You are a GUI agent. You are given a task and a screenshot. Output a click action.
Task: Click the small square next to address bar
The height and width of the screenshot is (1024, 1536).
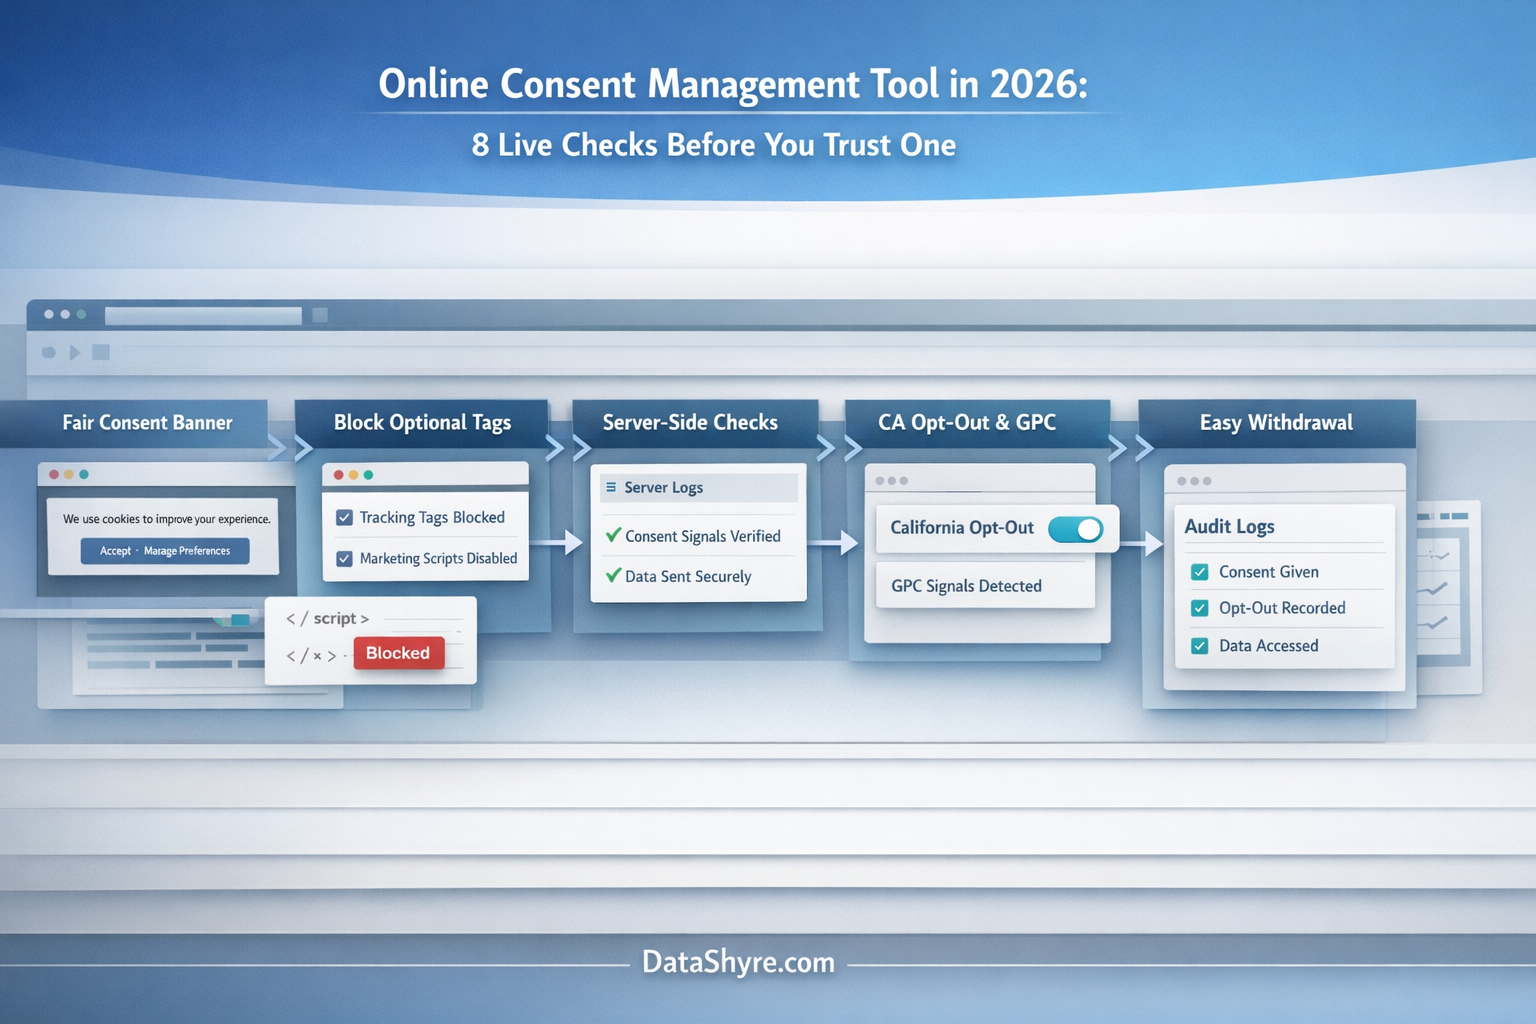(320, 315)
